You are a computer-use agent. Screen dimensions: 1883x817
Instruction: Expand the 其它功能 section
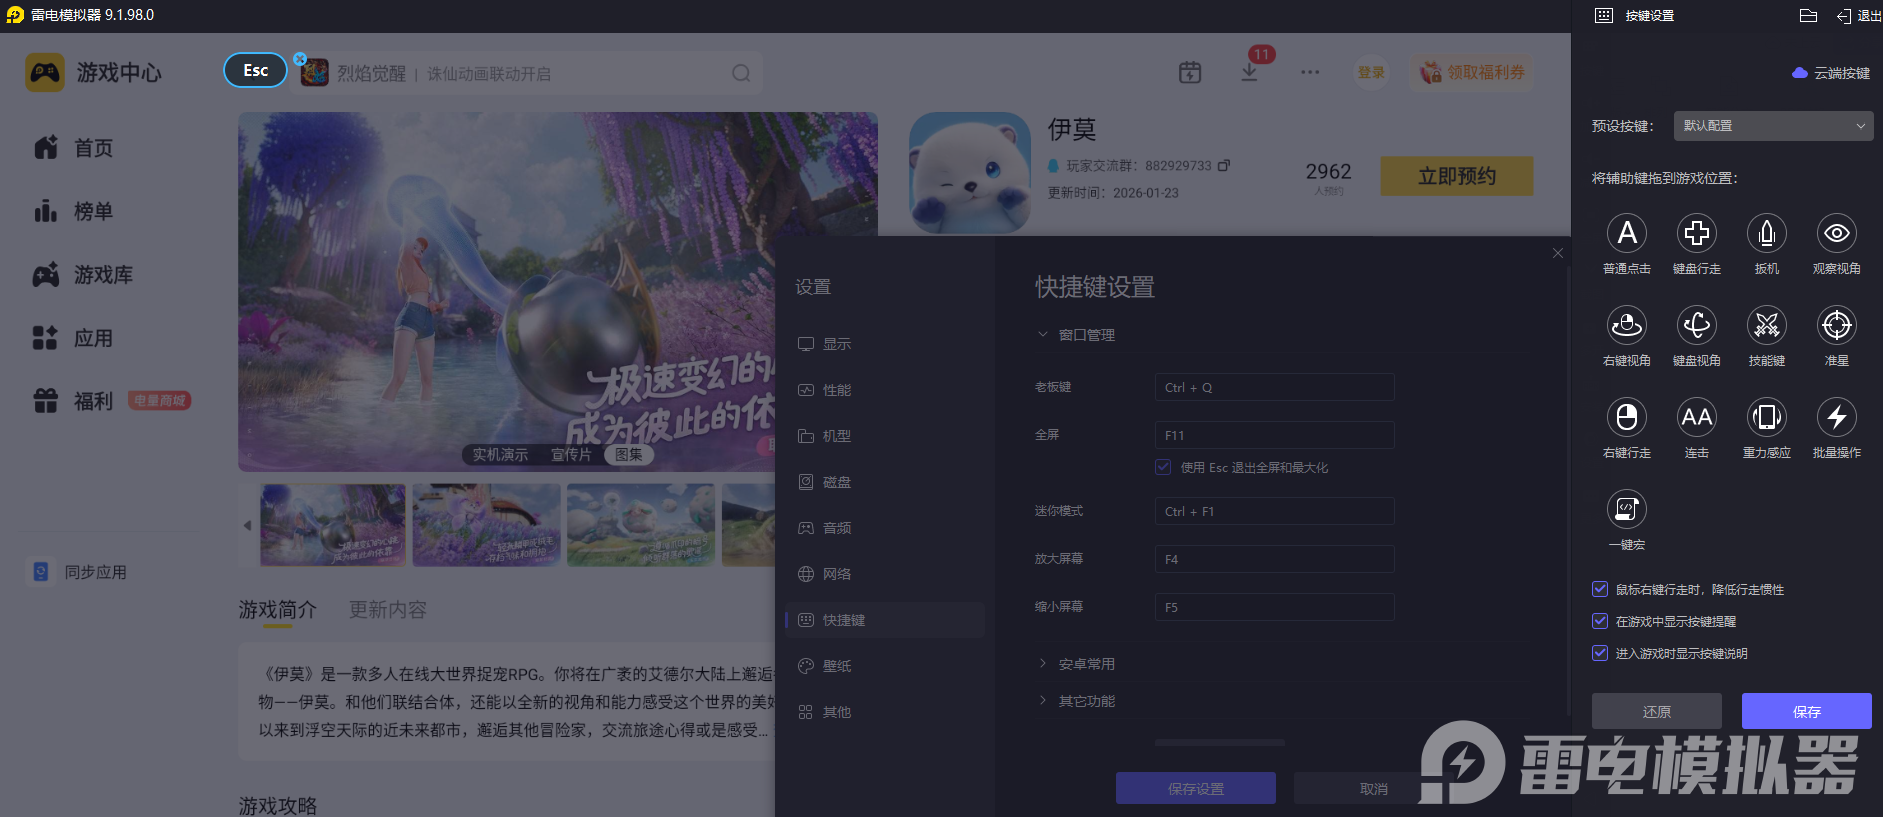click(x=1043, y=700)
